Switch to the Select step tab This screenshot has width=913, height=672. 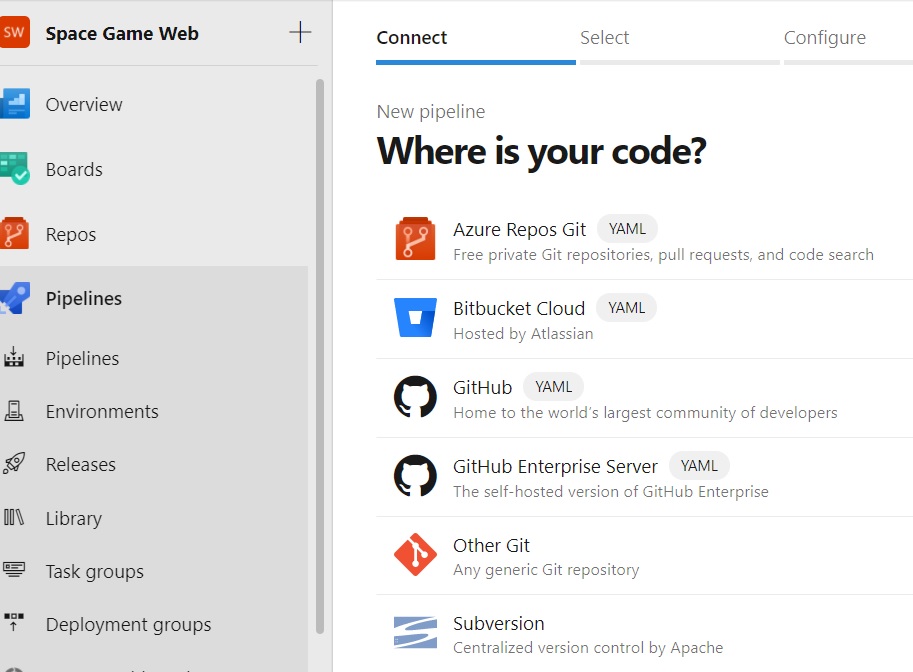pyautogui.click(x=604, y=38)
